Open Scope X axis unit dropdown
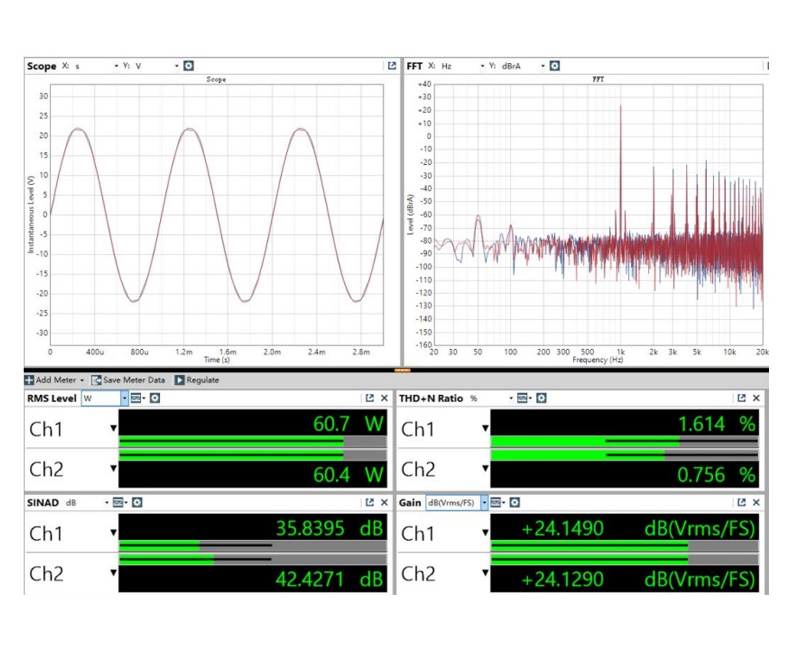Screen dimensions: 790x653 [115, 66]
